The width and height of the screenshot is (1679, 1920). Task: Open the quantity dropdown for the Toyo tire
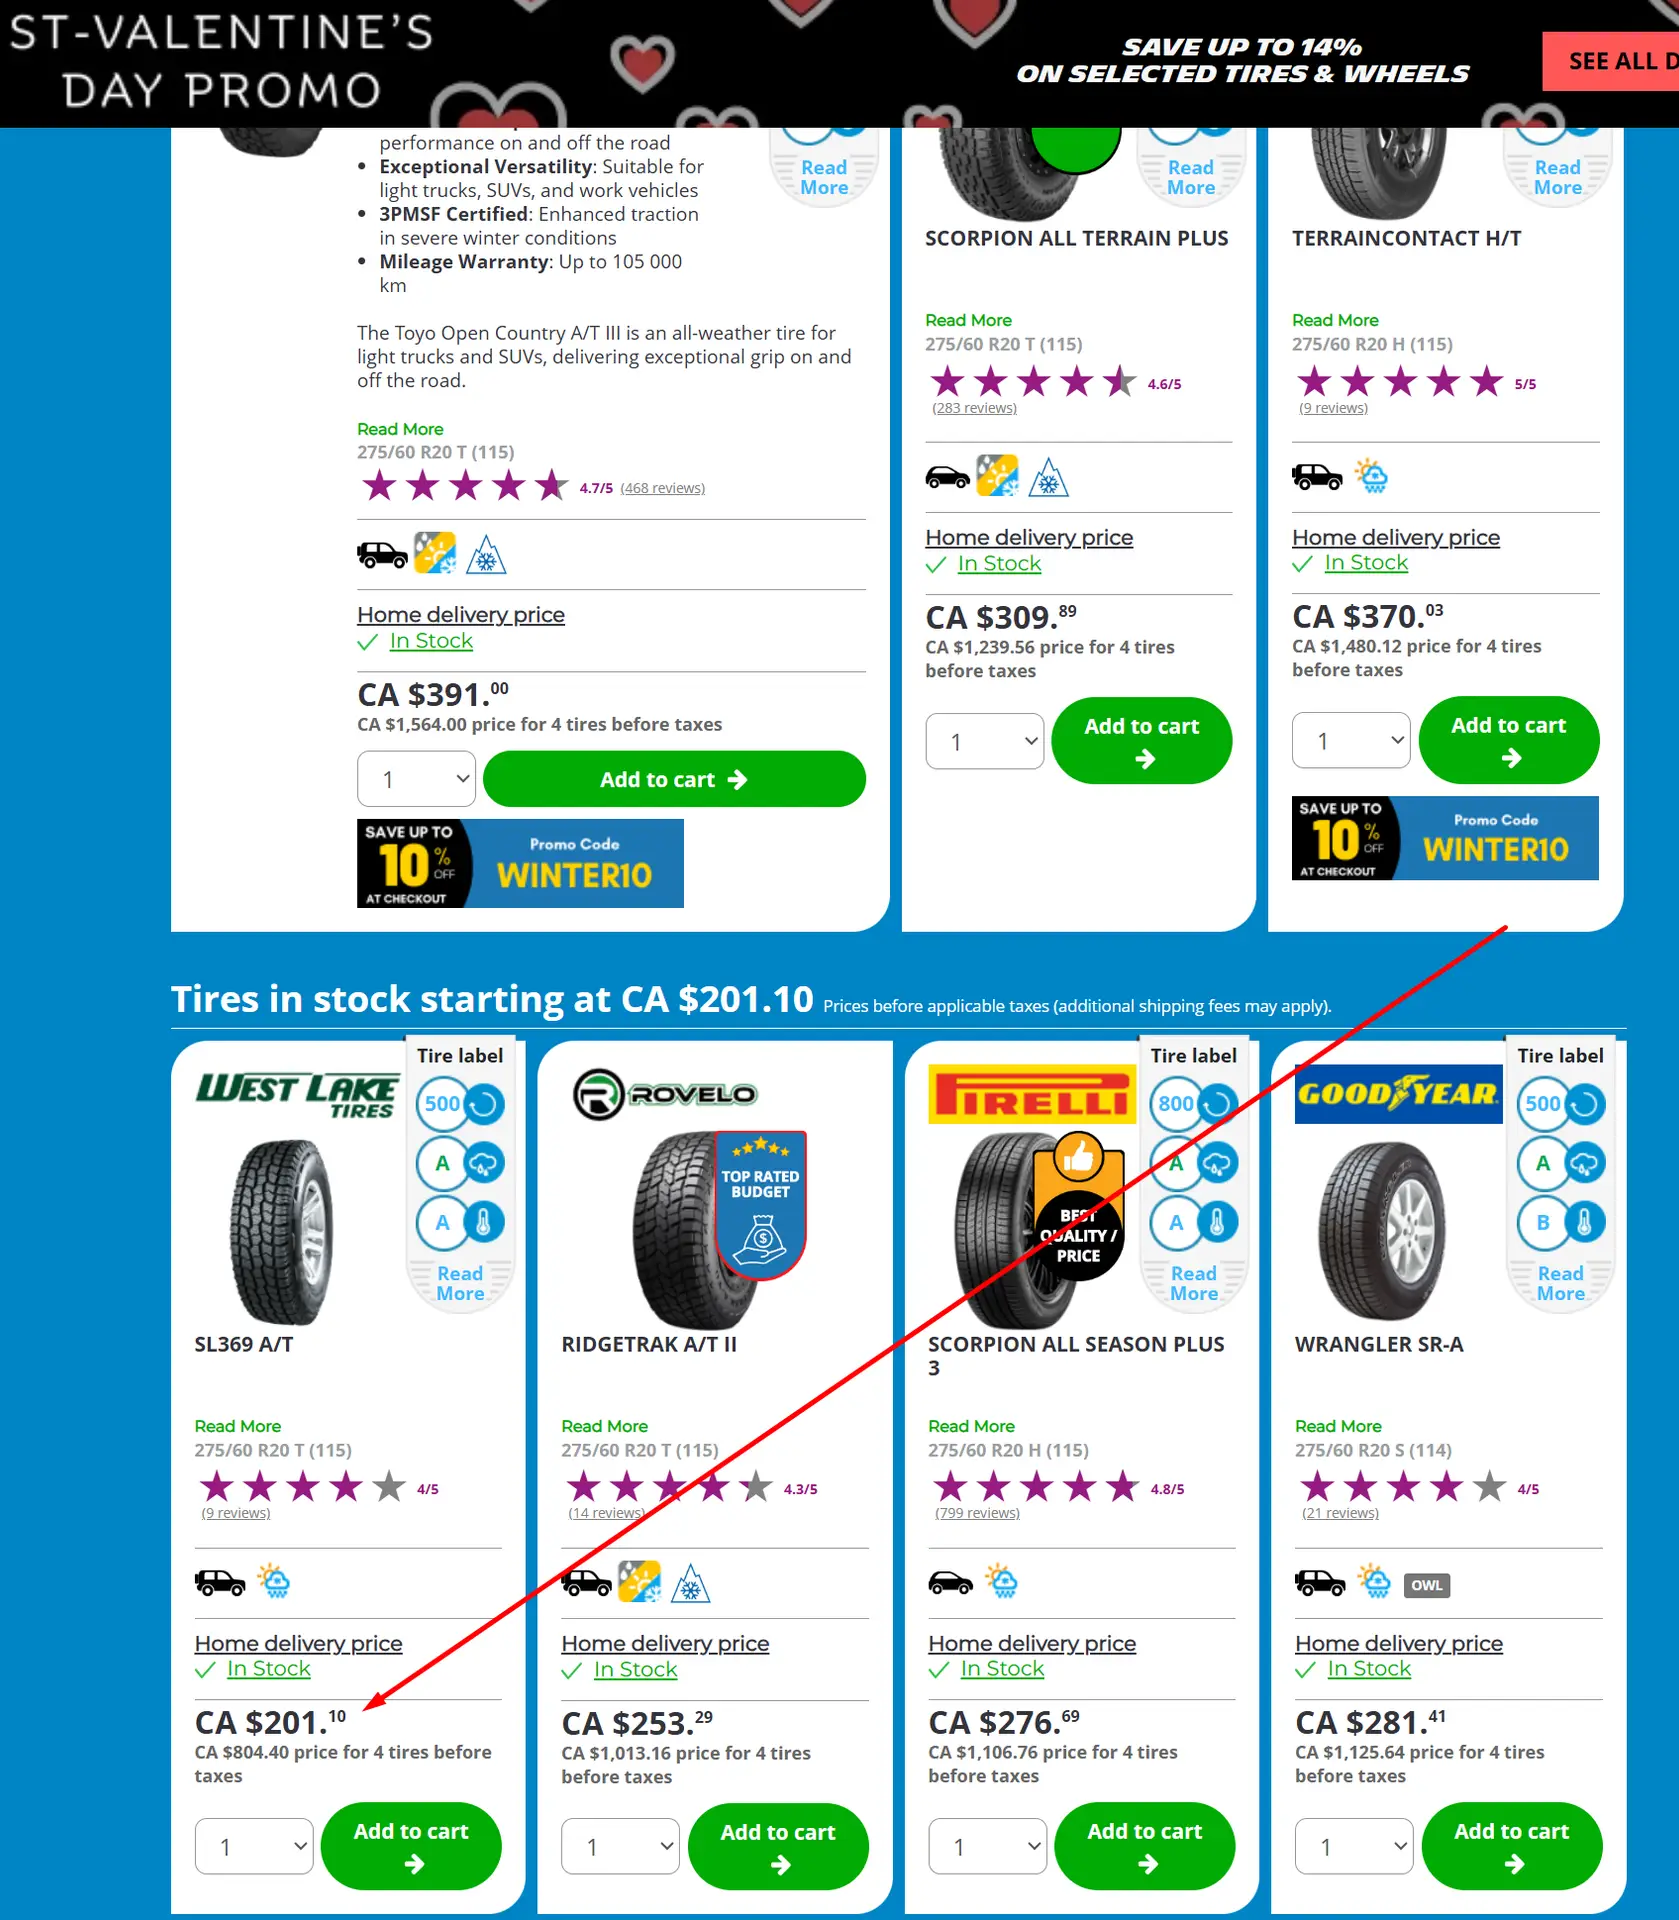[x=416, y=779]
